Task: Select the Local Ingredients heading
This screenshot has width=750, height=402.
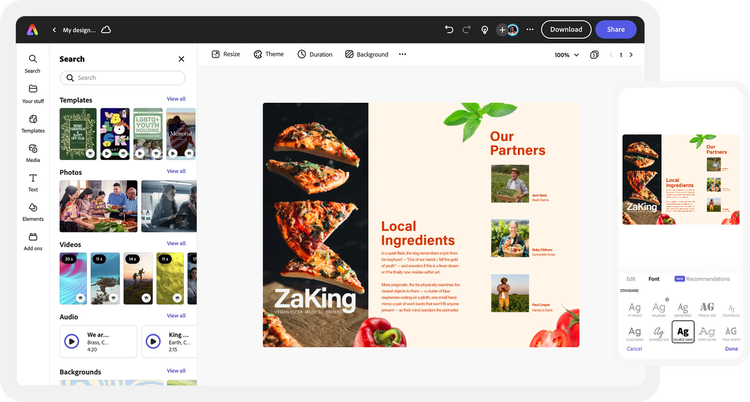Action: coord(418,233)
